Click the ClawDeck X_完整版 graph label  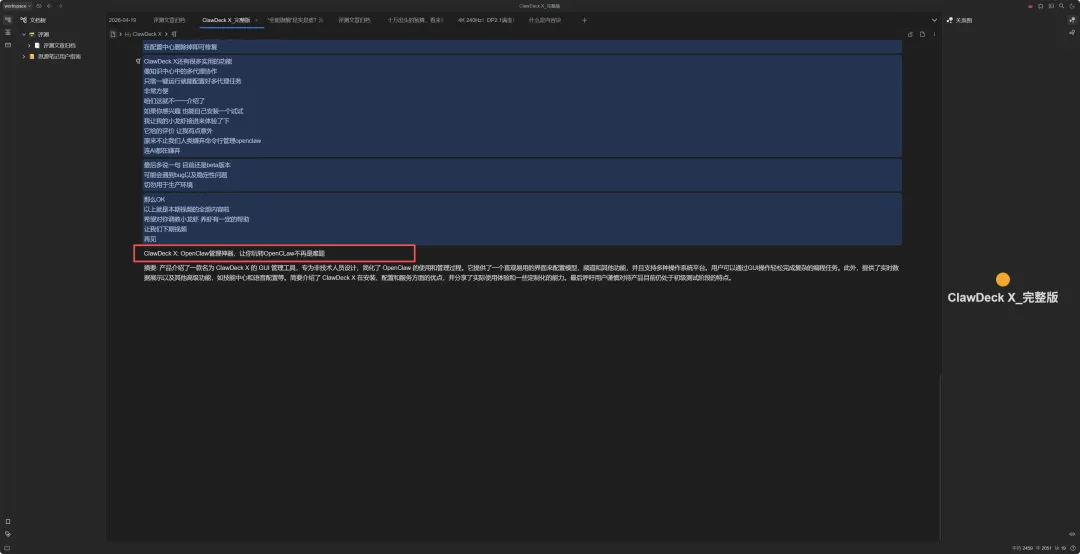pos(1003,298)
